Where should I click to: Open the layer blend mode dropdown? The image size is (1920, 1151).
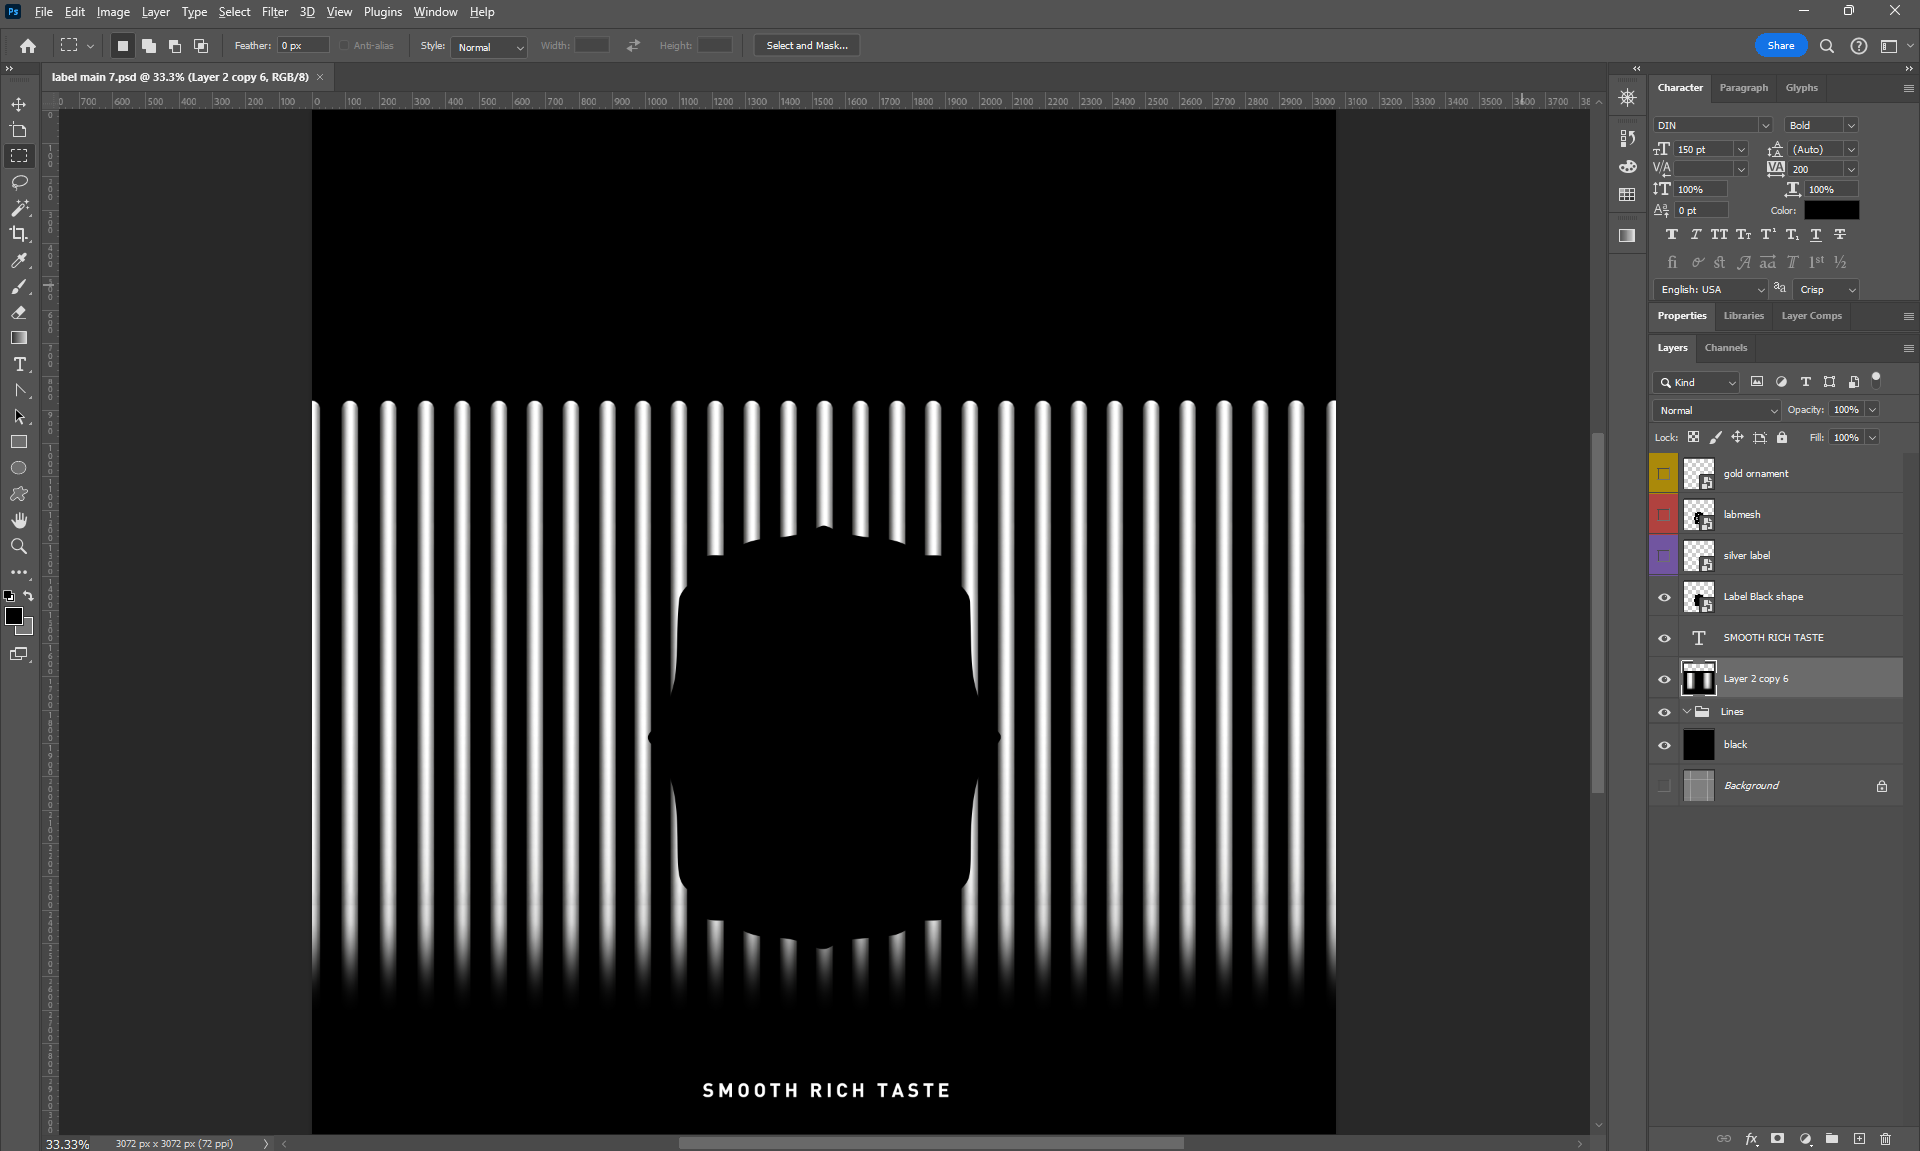click(1716, 410)
